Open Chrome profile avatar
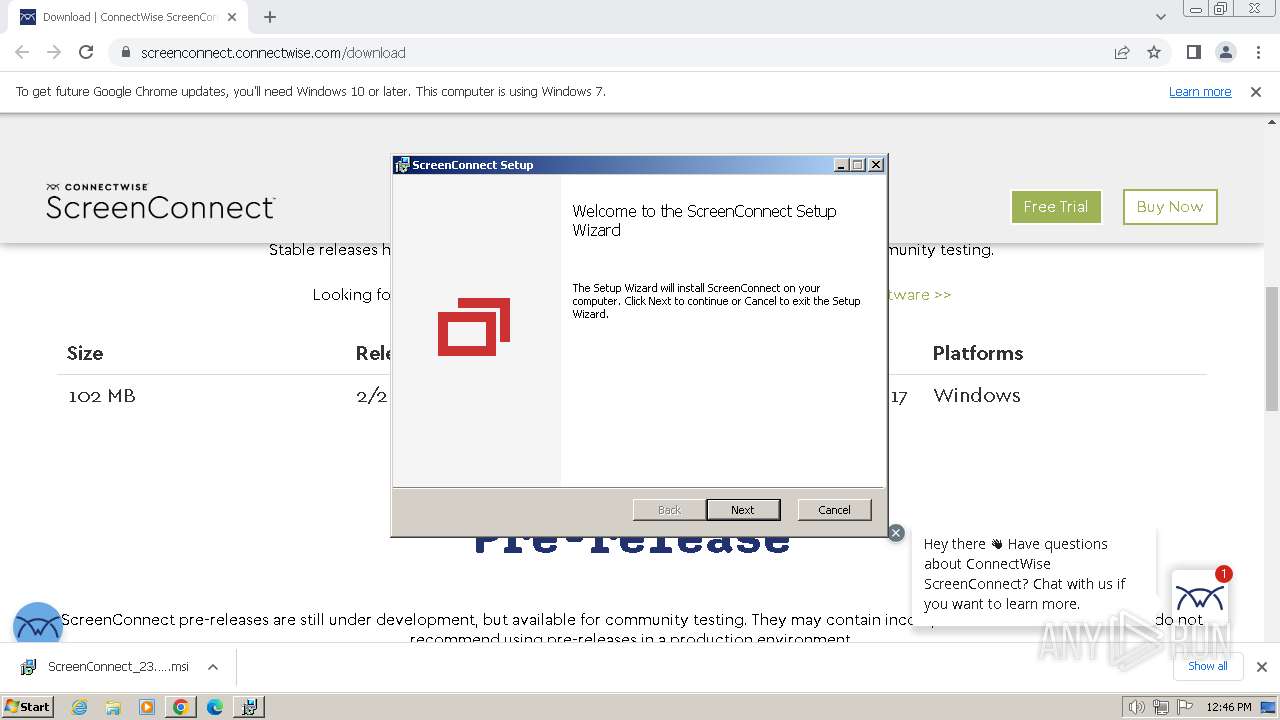Screen dimensions: 1280x720 (1225, 52)
